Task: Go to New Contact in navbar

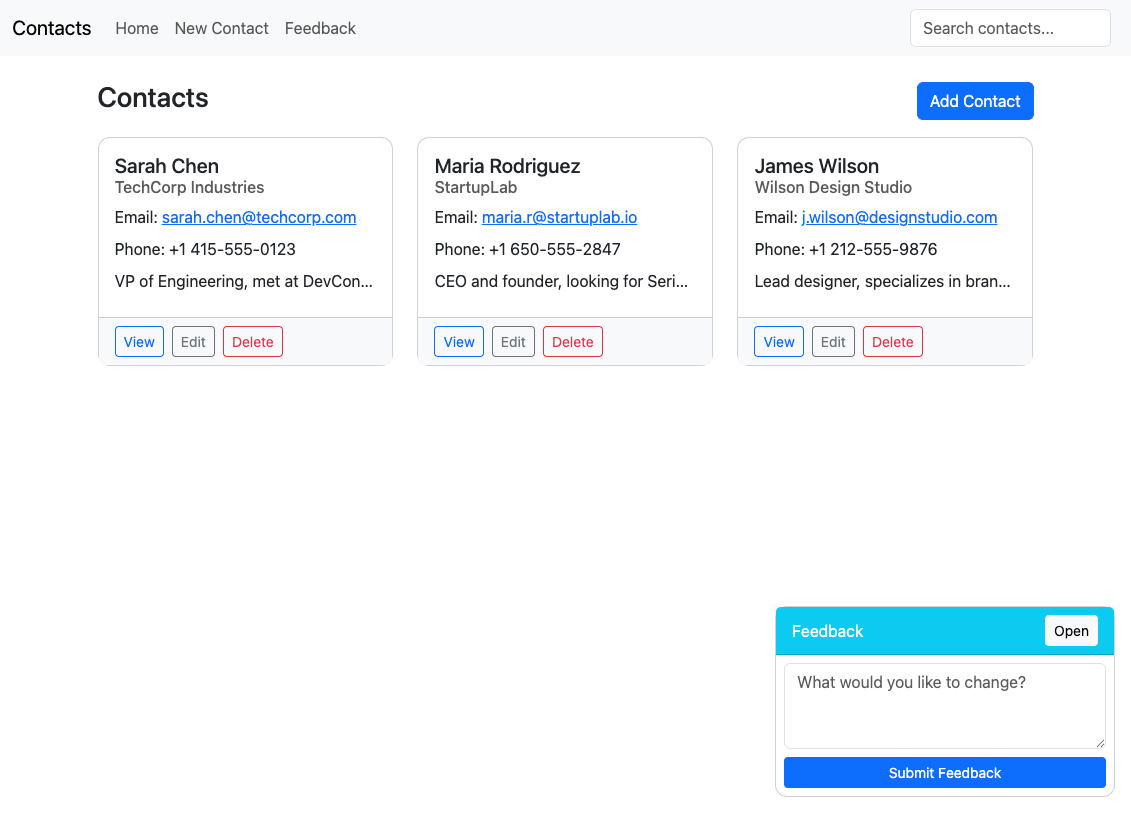Action: tap(221, 28)
